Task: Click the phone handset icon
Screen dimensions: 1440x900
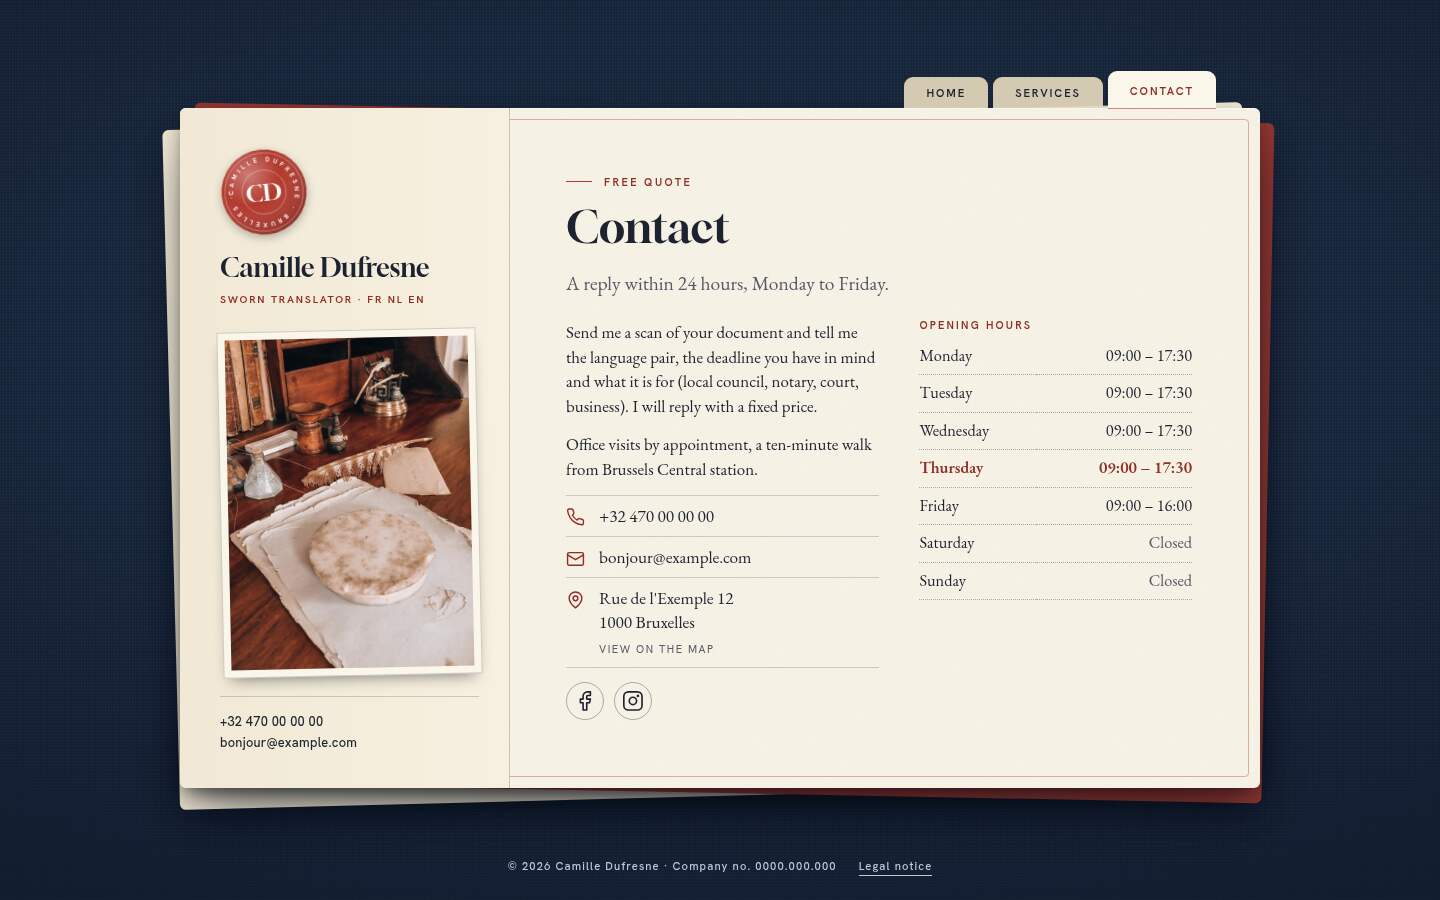Action: tap(576, 517)
